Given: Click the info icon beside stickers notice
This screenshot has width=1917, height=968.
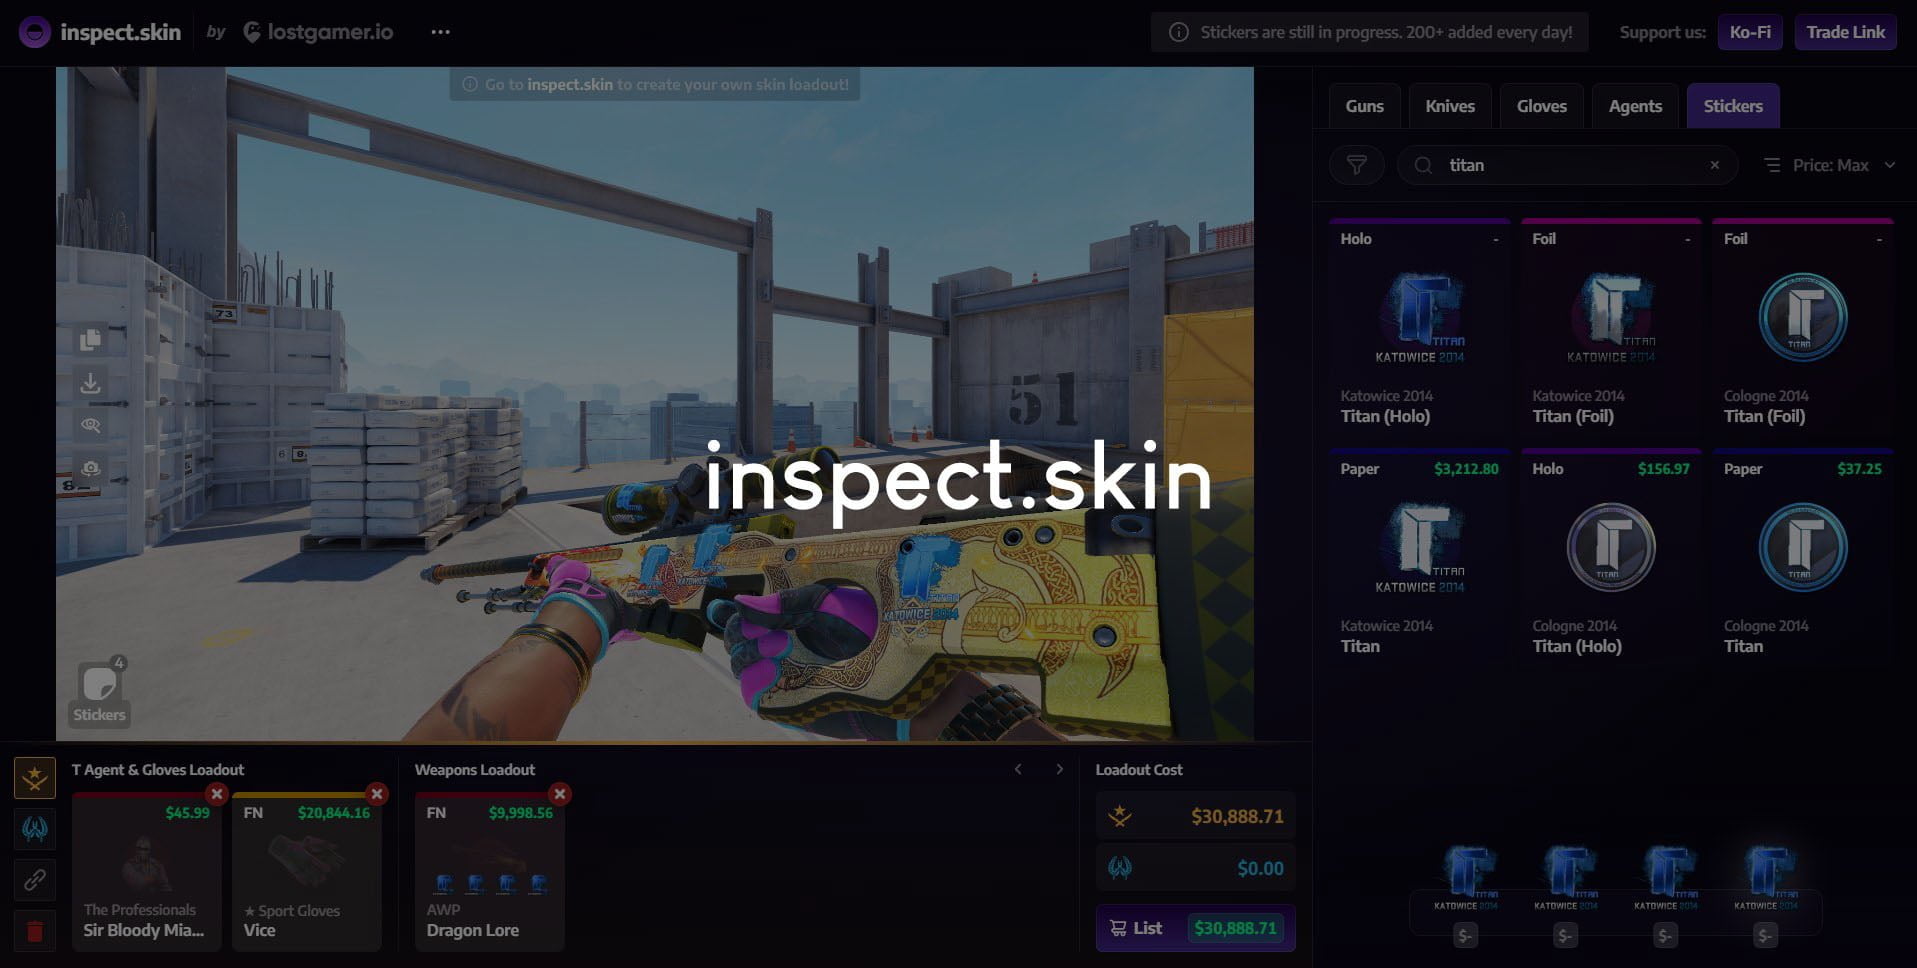Looking at the screenshot, I should coord(1179,32).
